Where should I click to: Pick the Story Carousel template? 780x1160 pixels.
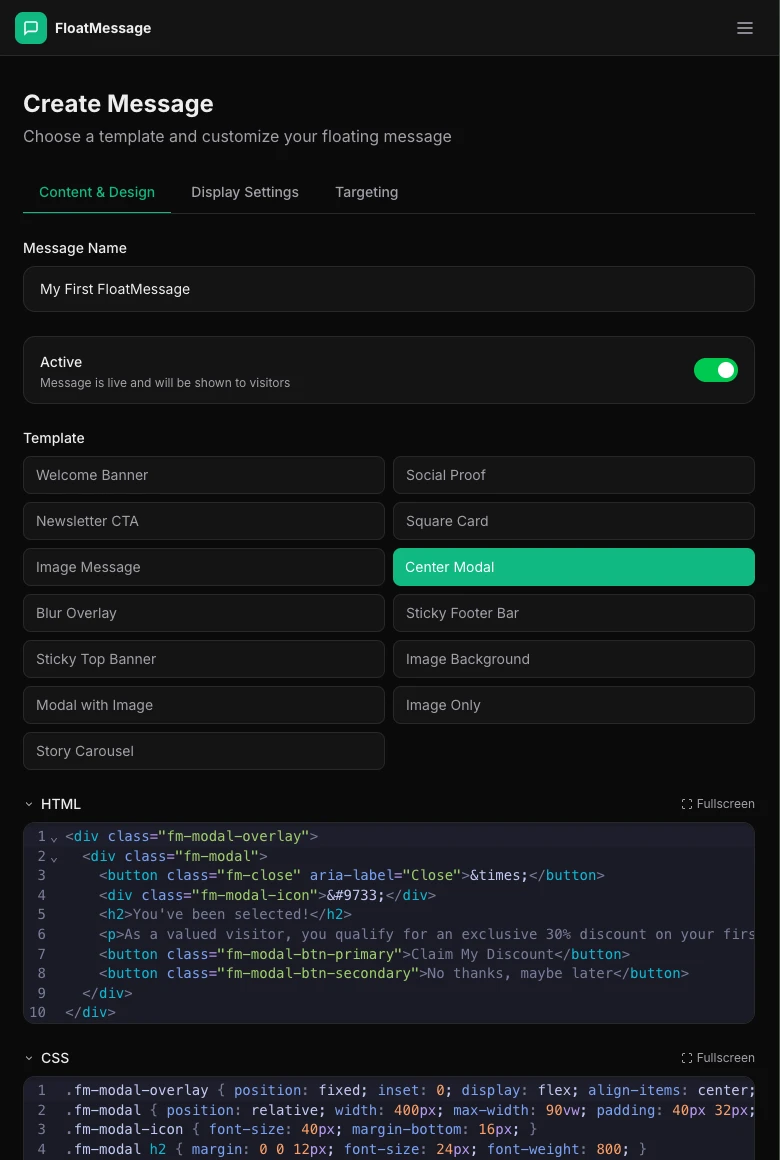pos(203,751)
